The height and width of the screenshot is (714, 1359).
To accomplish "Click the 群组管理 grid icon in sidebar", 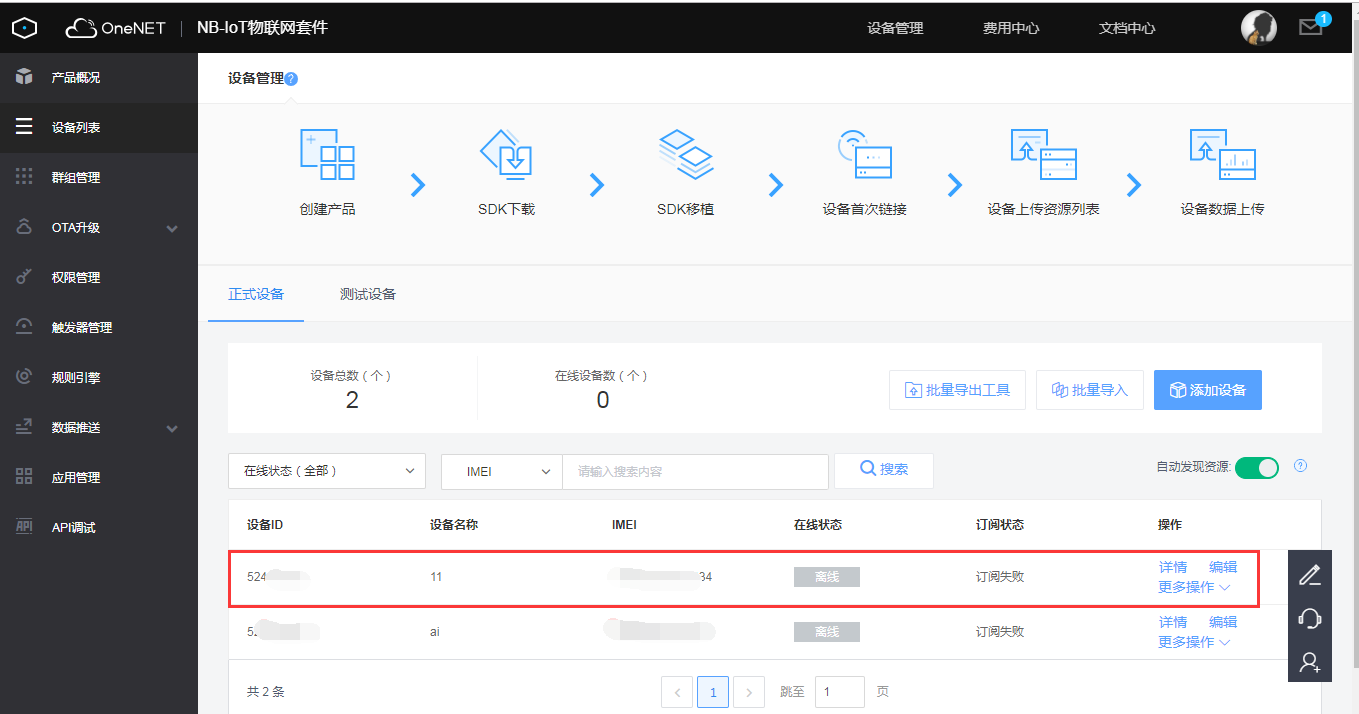I will point(24,177).
